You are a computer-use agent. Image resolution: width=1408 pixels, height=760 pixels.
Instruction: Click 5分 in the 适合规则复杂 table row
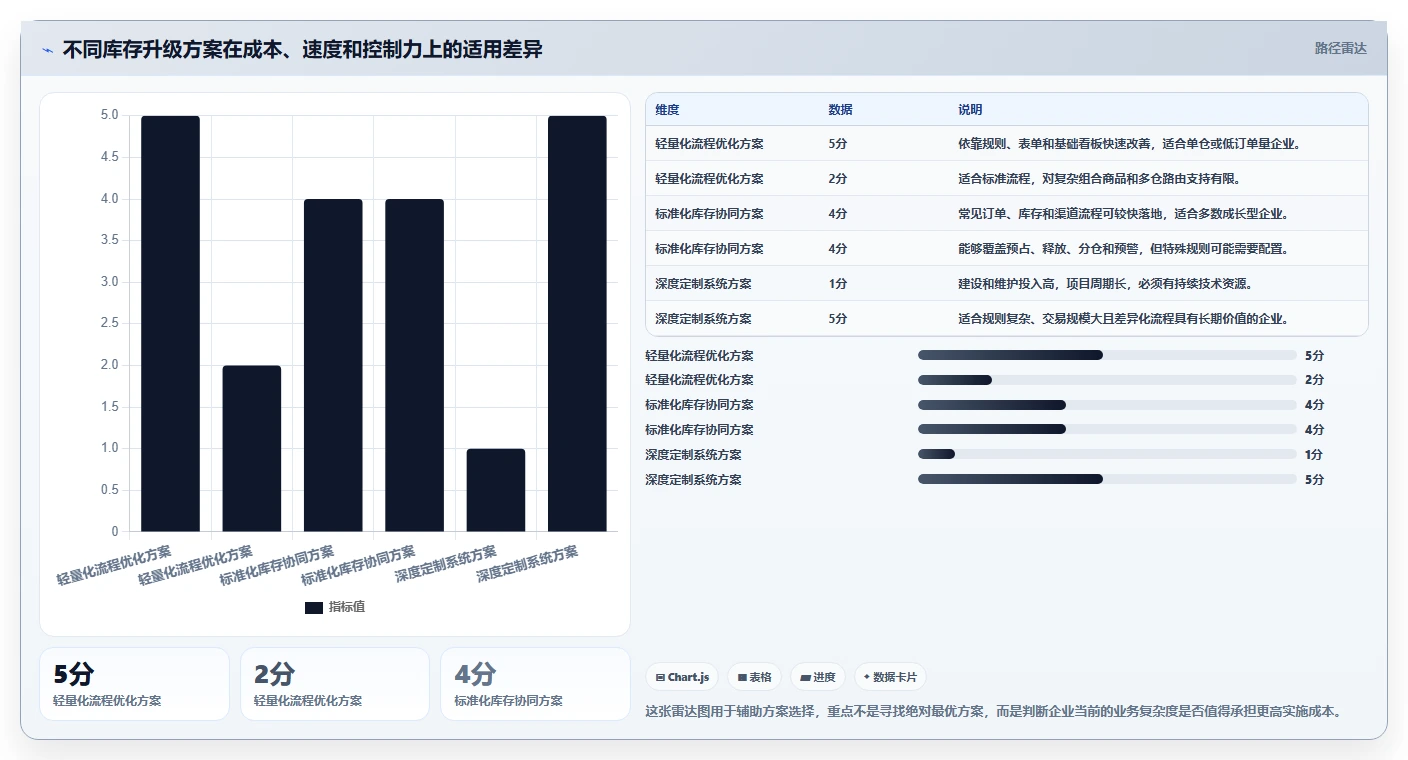pos(838,319)
